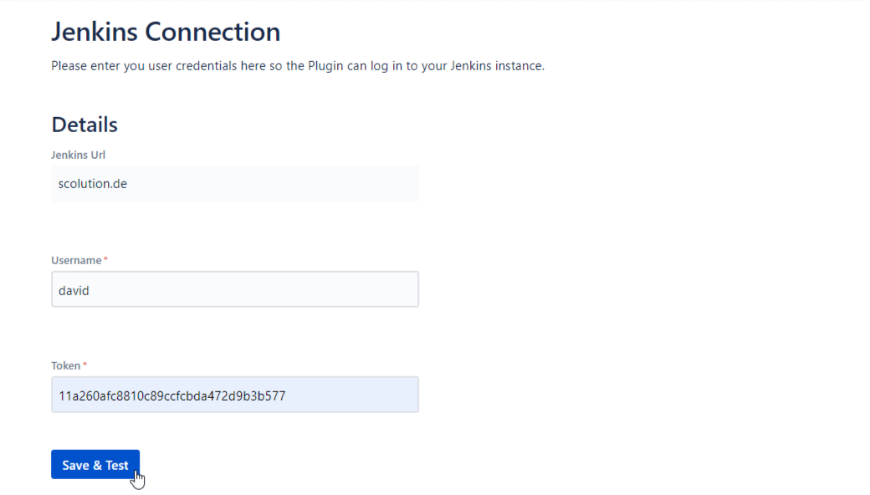Click the Jenkins Url field label
Viewport: 870px width, 495px height.
[78, 155]
